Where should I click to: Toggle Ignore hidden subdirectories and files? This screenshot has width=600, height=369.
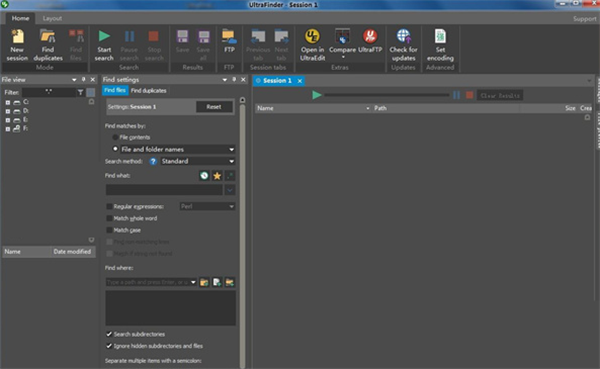(x=109, y=346)
